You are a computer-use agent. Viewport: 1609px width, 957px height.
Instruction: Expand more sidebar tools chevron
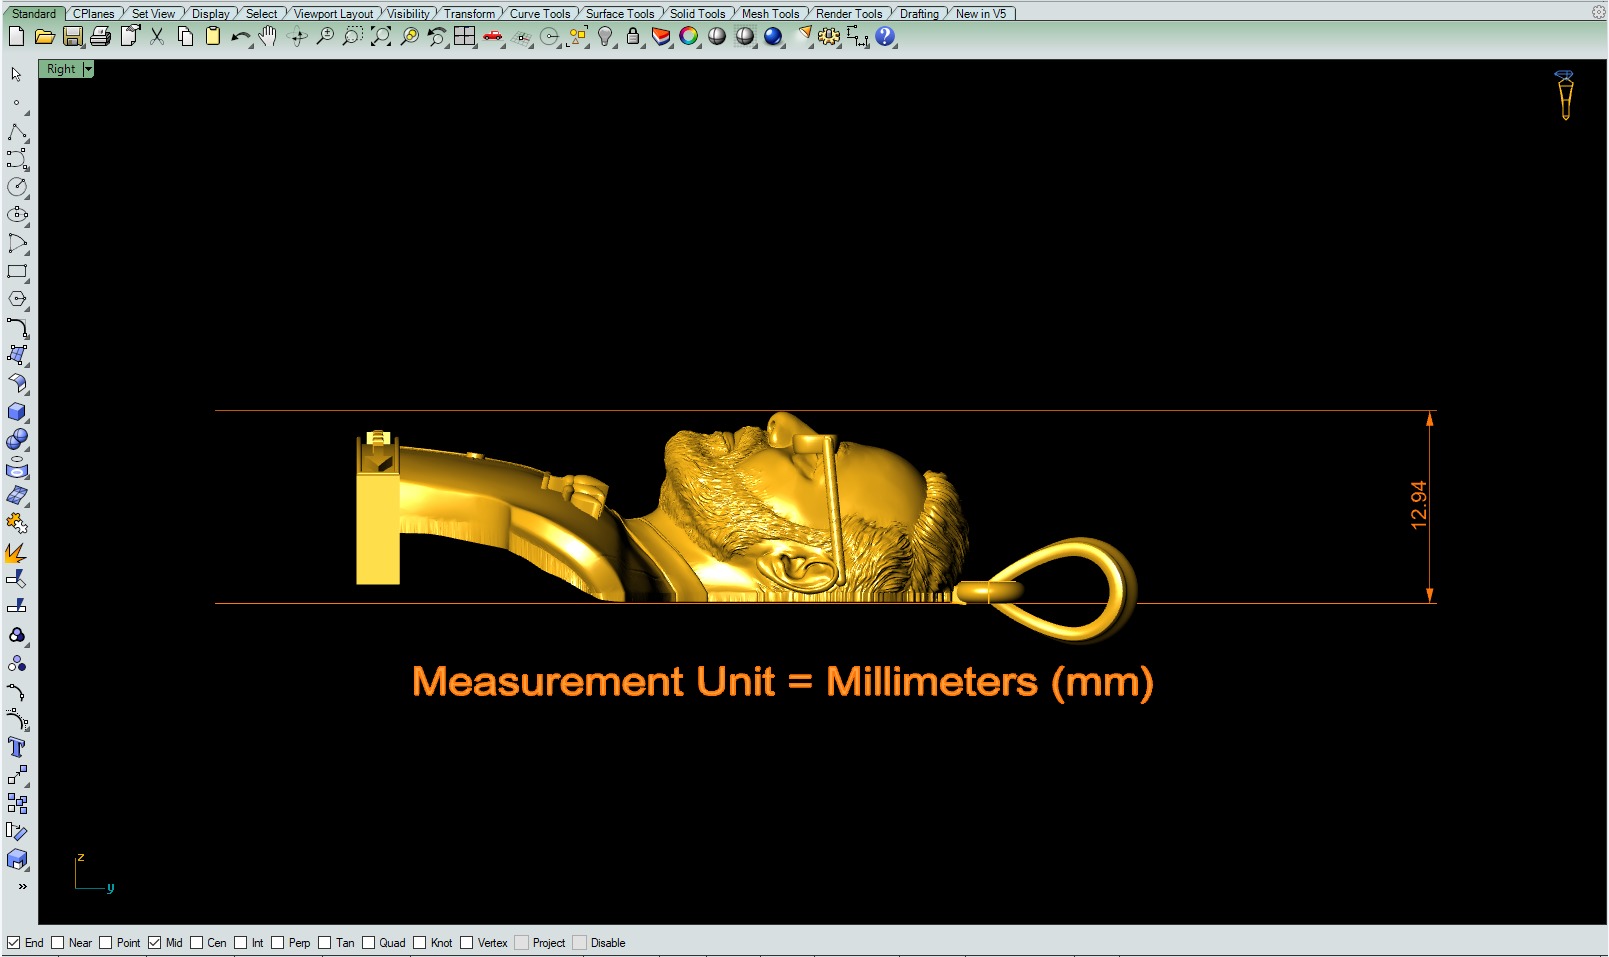[x=22, y=886]
